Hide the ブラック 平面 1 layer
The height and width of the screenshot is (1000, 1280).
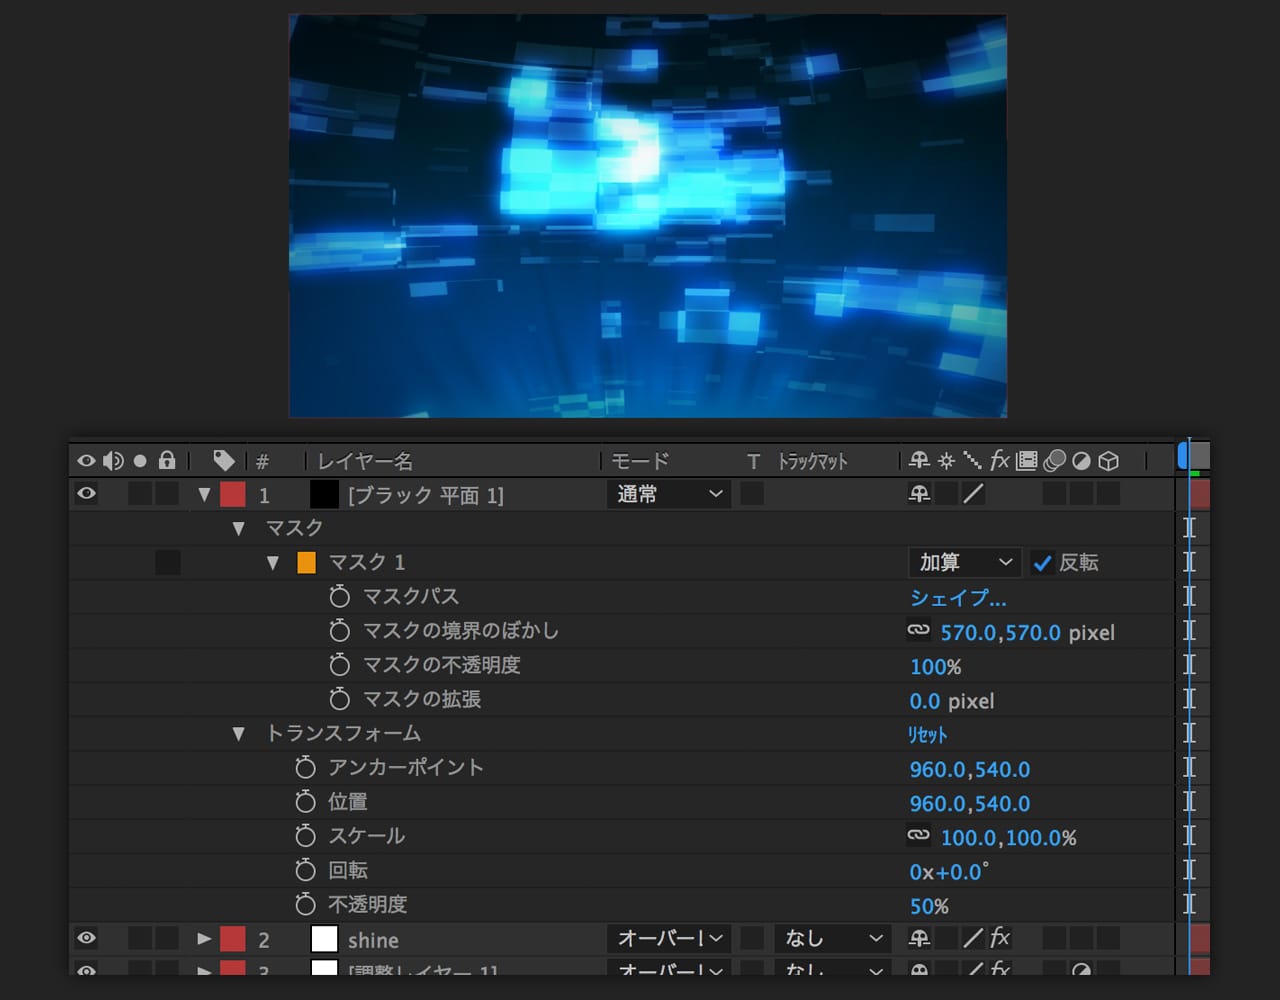pos(87,494)
